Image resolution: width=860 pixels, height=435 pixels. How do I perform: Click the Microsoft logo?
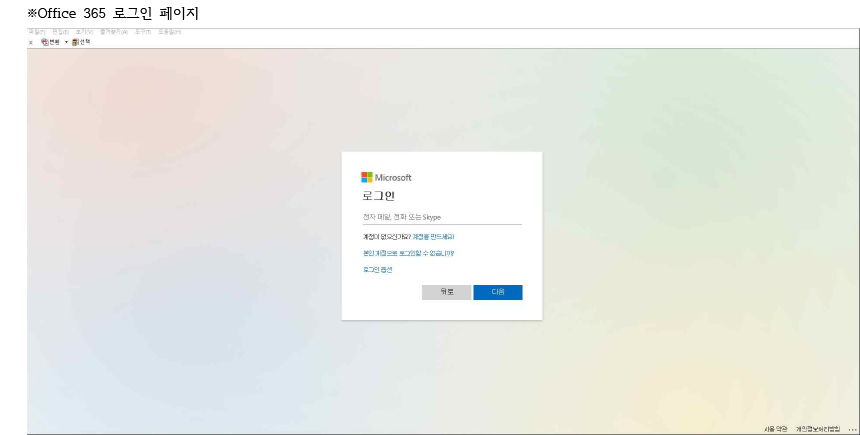coord(386,177)
